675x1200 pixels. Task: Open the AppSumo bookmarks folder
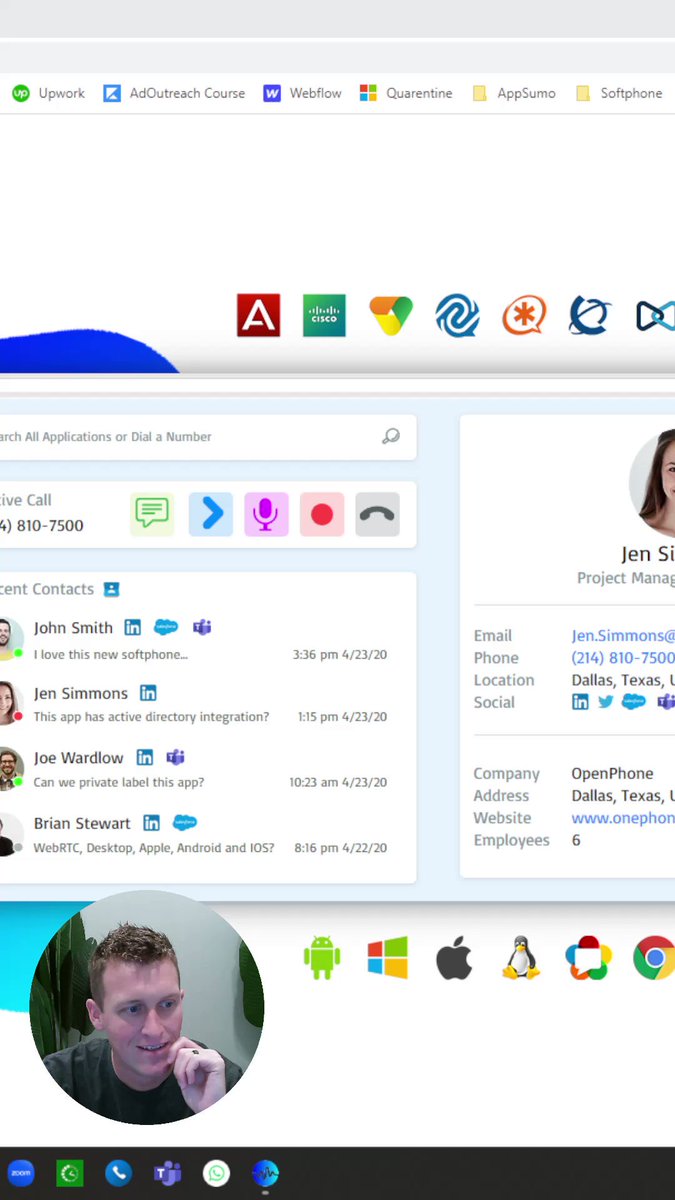513,93
